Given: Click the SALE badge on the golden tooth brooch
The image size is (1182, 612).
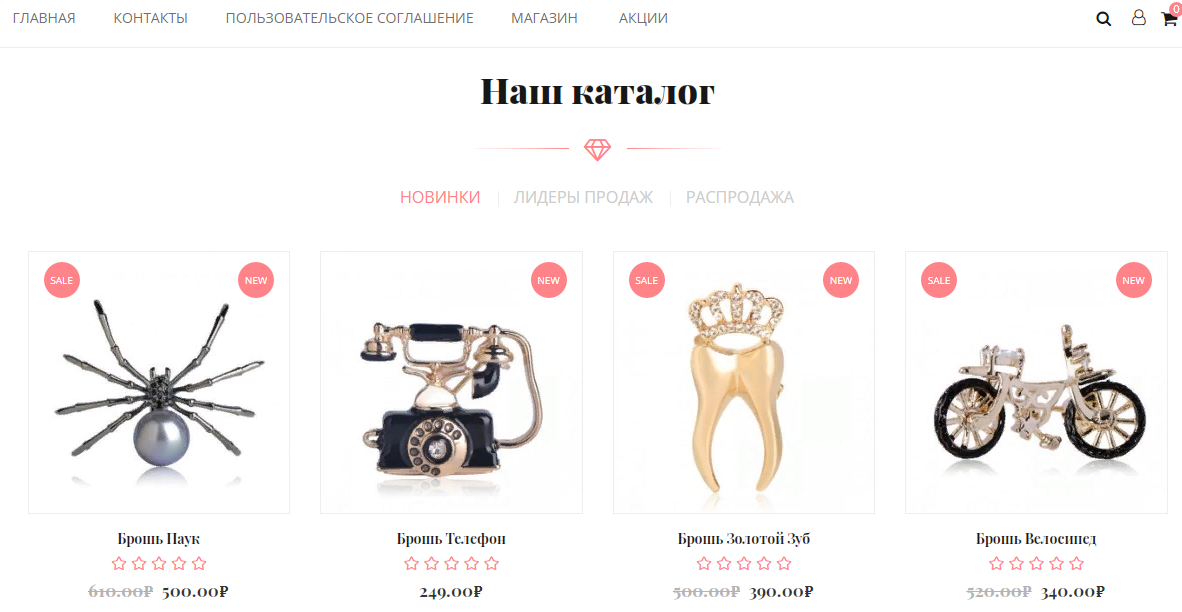Looking at the screenshot, I should tap(647, 280).
